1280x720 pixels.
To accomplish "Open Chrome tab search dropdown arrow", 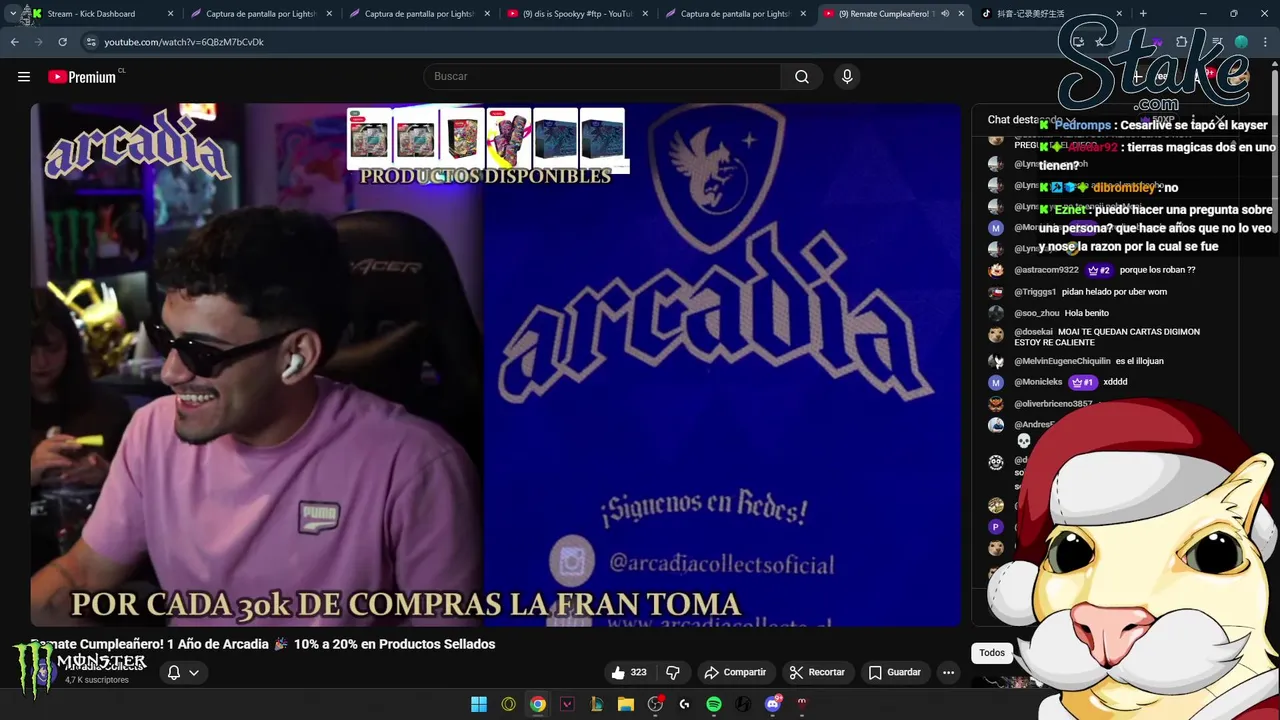I will click(12, 14).
